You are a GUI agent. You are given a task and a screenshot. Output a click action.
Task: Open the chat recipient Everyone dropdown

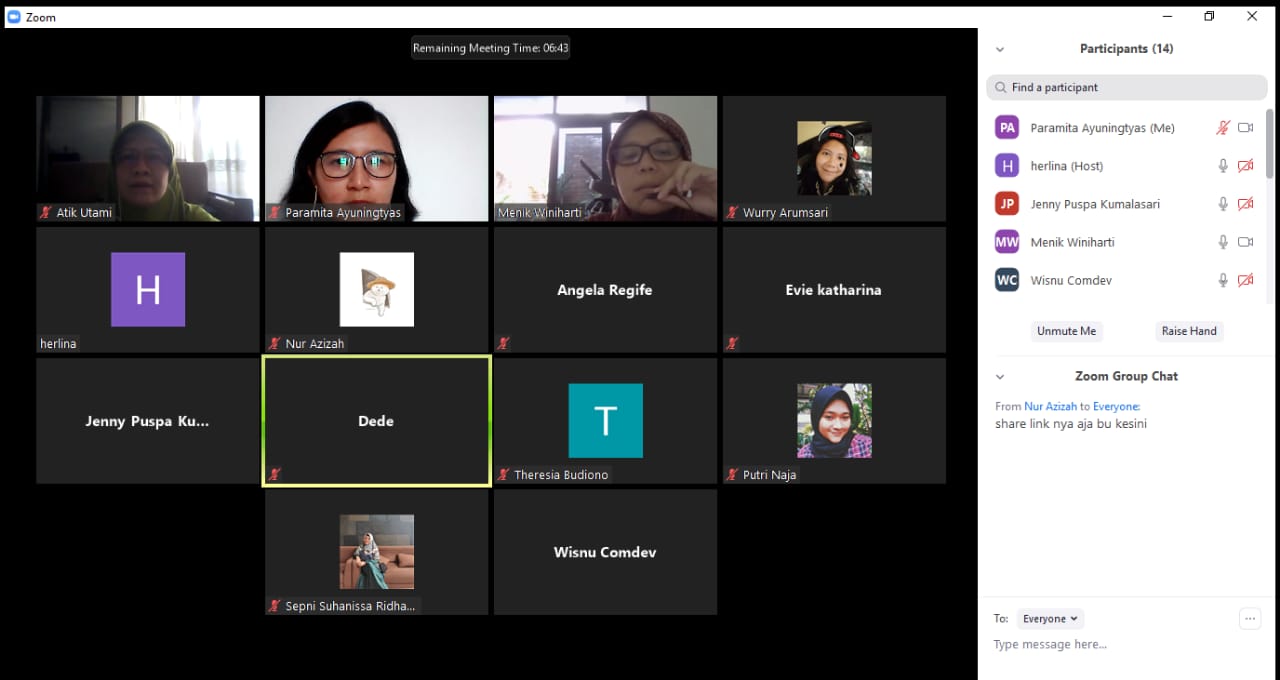click(x=1050, y=619)
